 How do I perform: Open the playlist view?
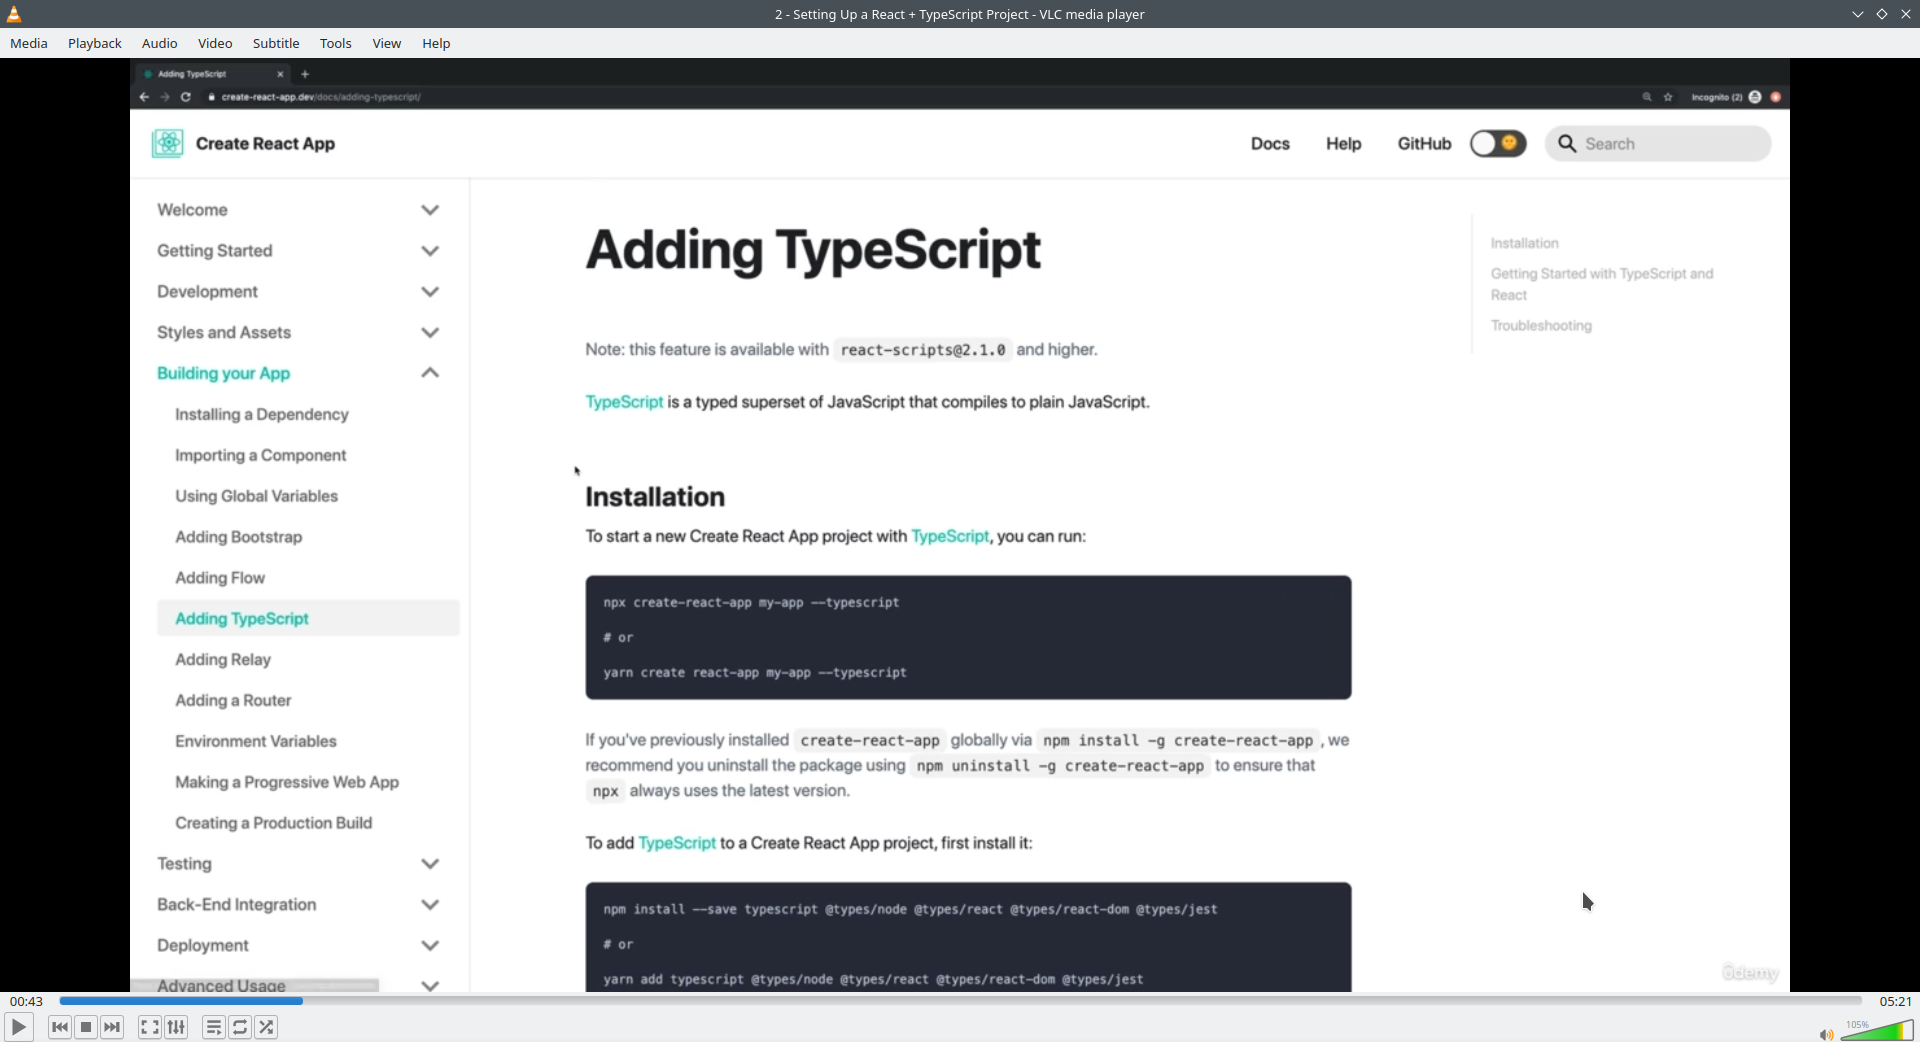tap(213, 1027)
